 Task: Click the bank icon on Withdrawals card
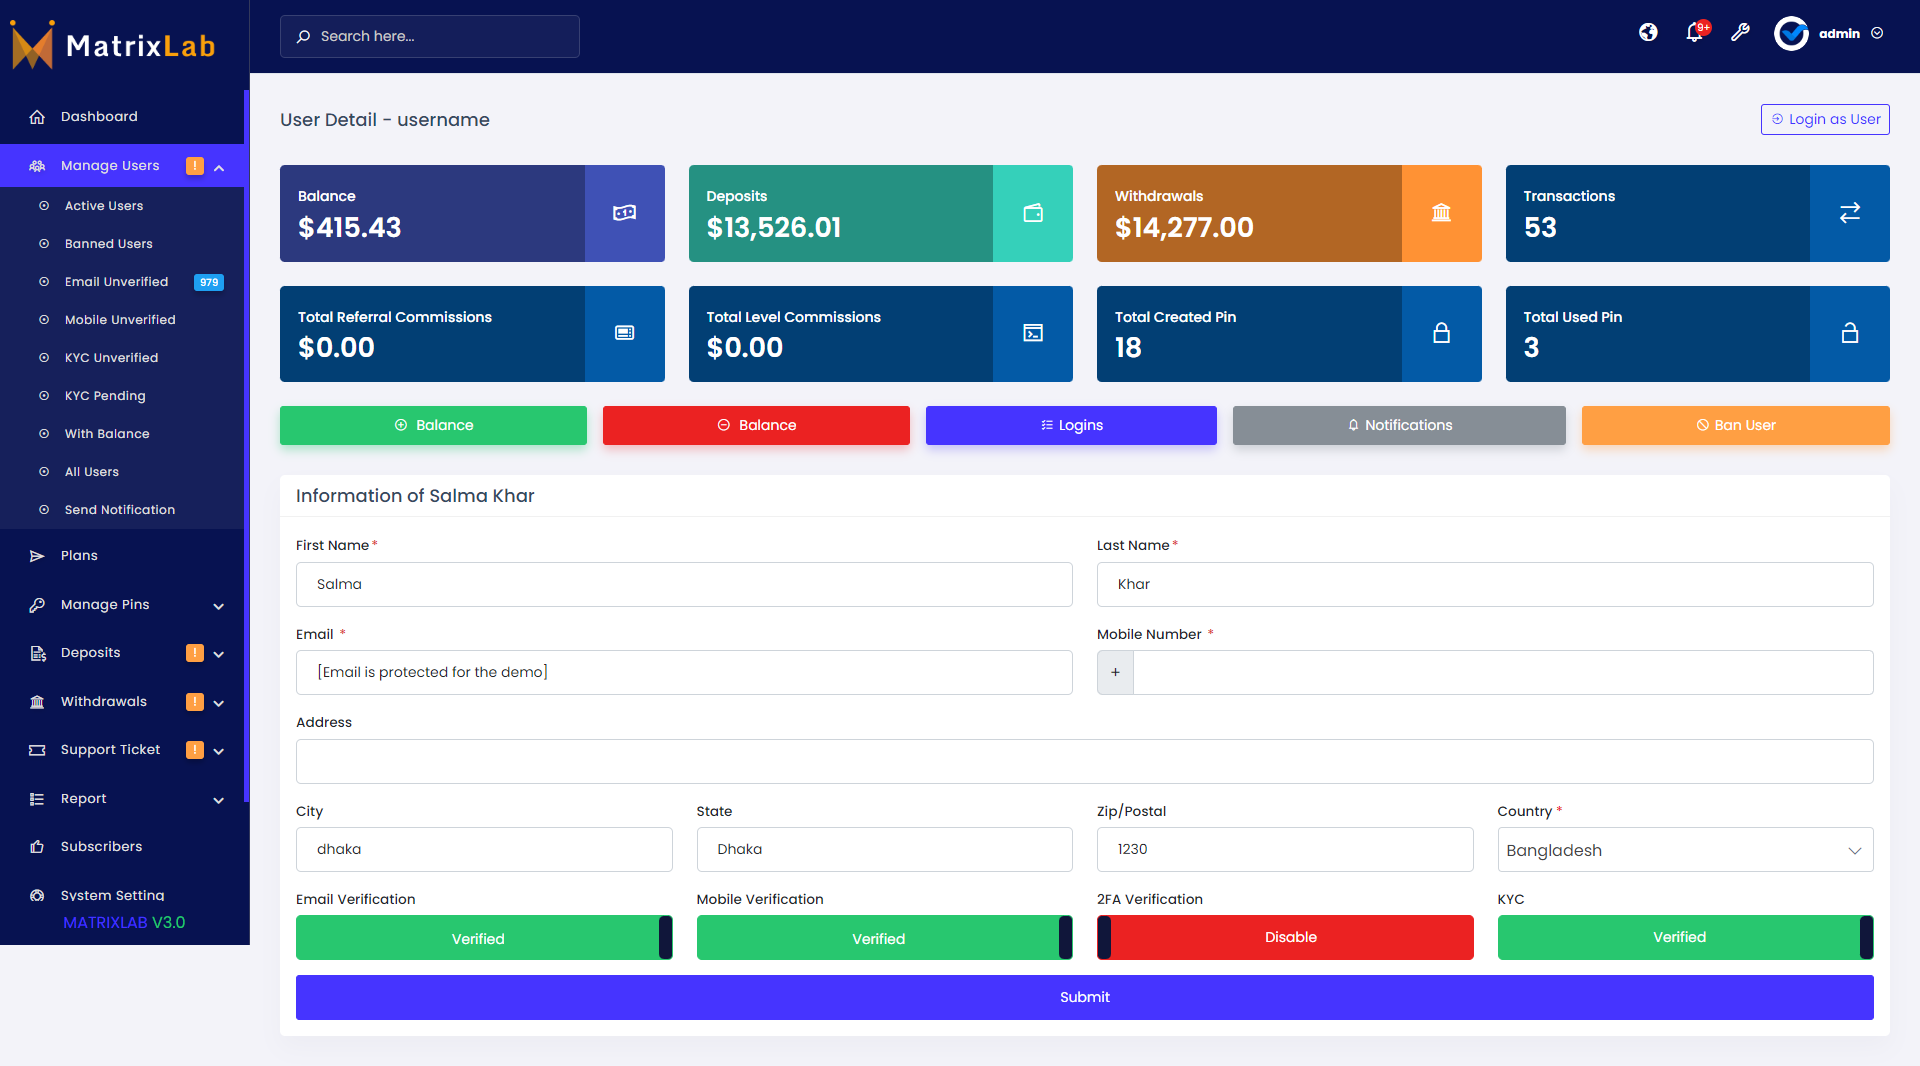[1441, 213]
